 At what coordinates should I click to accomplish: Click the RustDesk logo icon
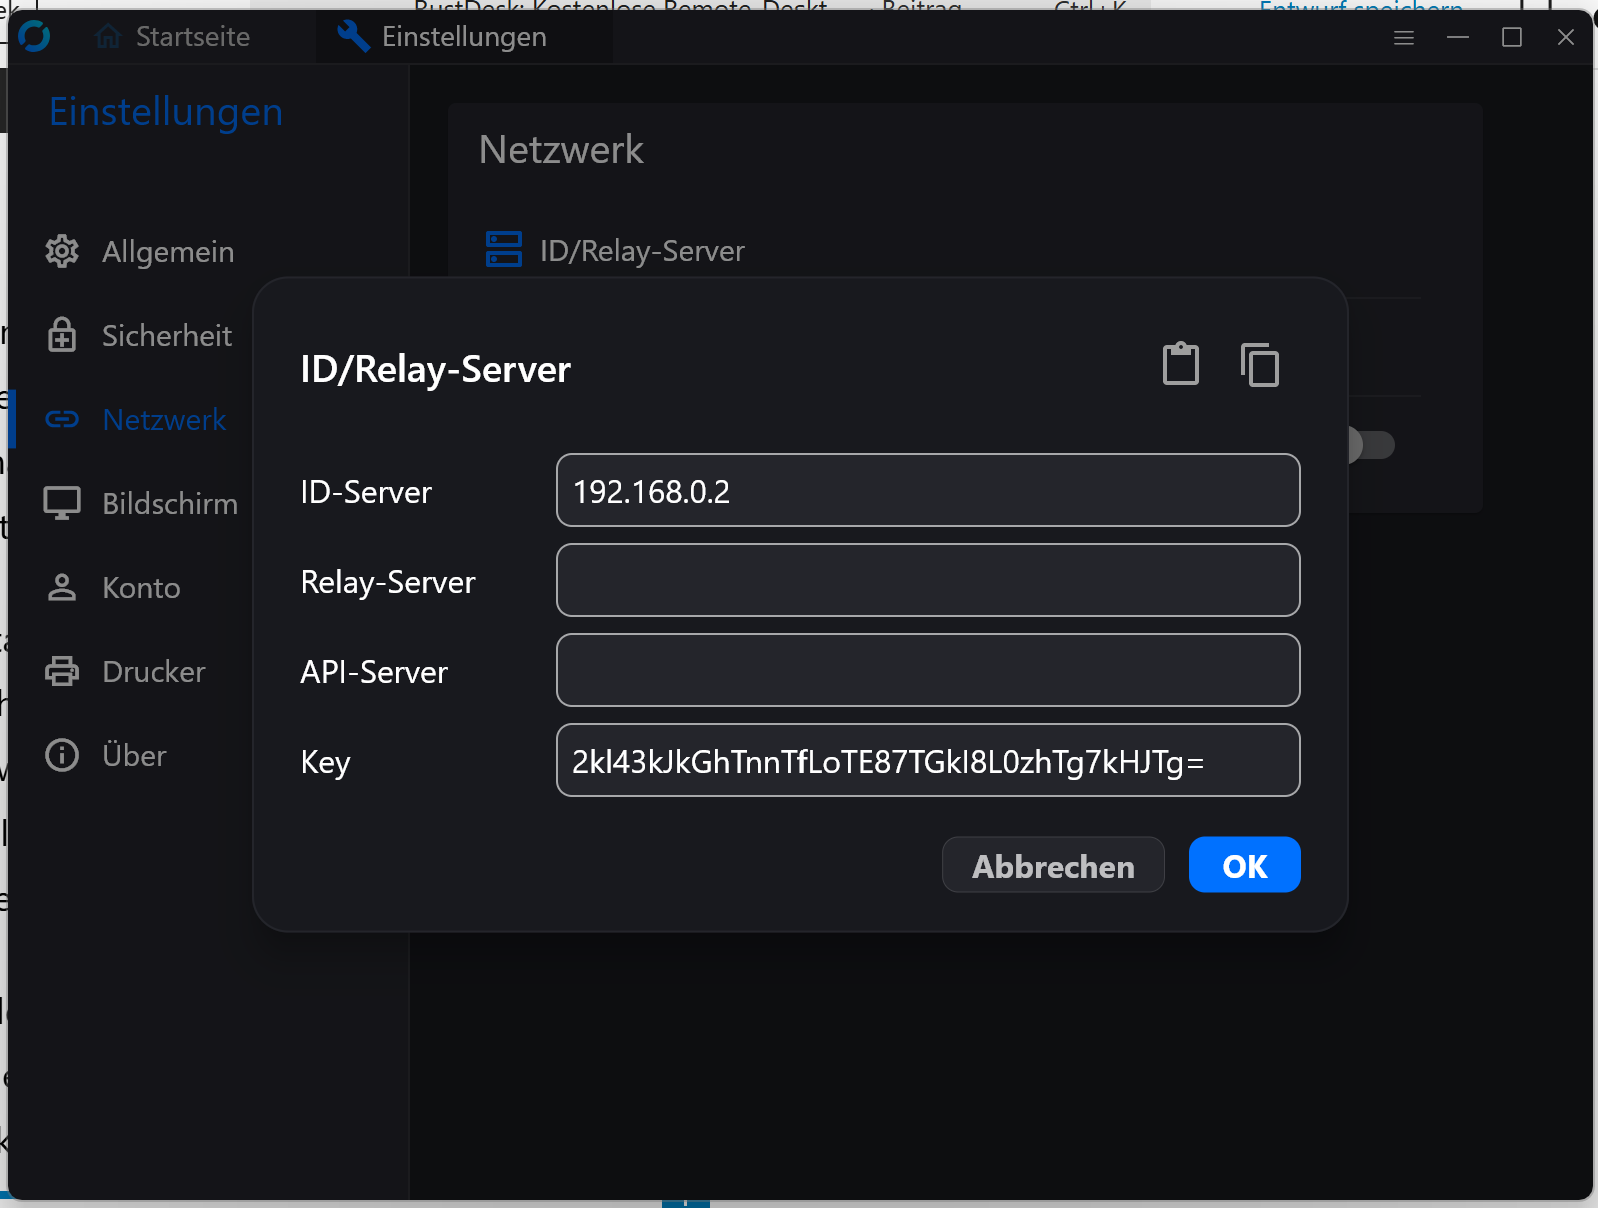[x=34, y=37]
